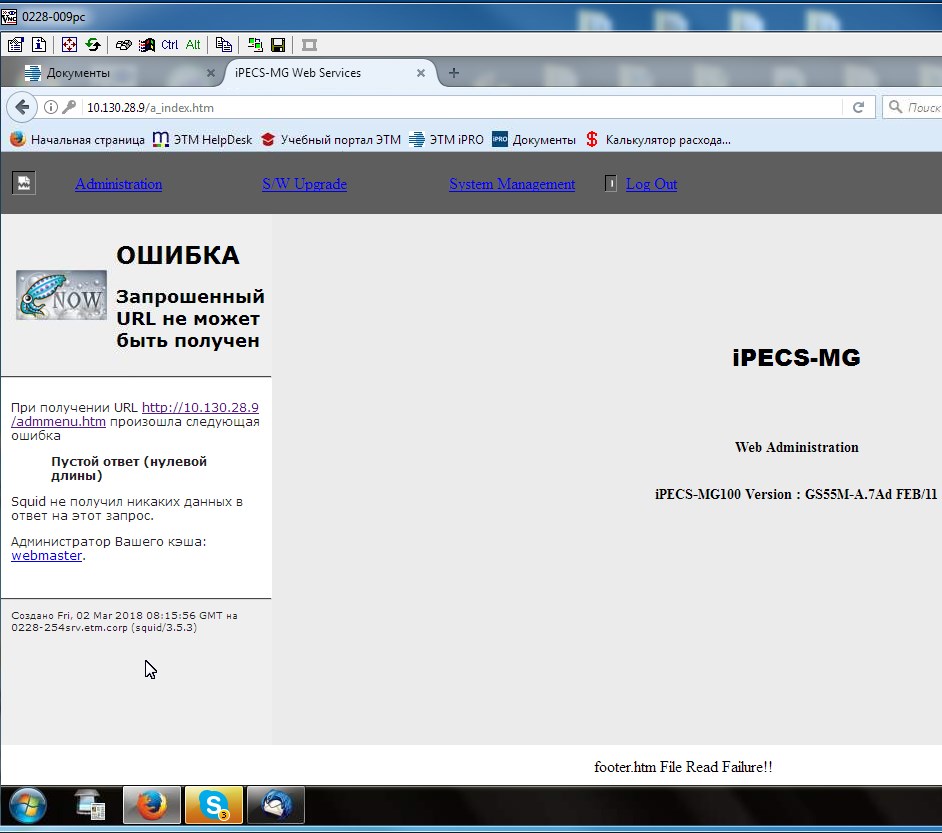Open VNC connection options icon
This screenshot has width=942, height=833.
point(16,45)
